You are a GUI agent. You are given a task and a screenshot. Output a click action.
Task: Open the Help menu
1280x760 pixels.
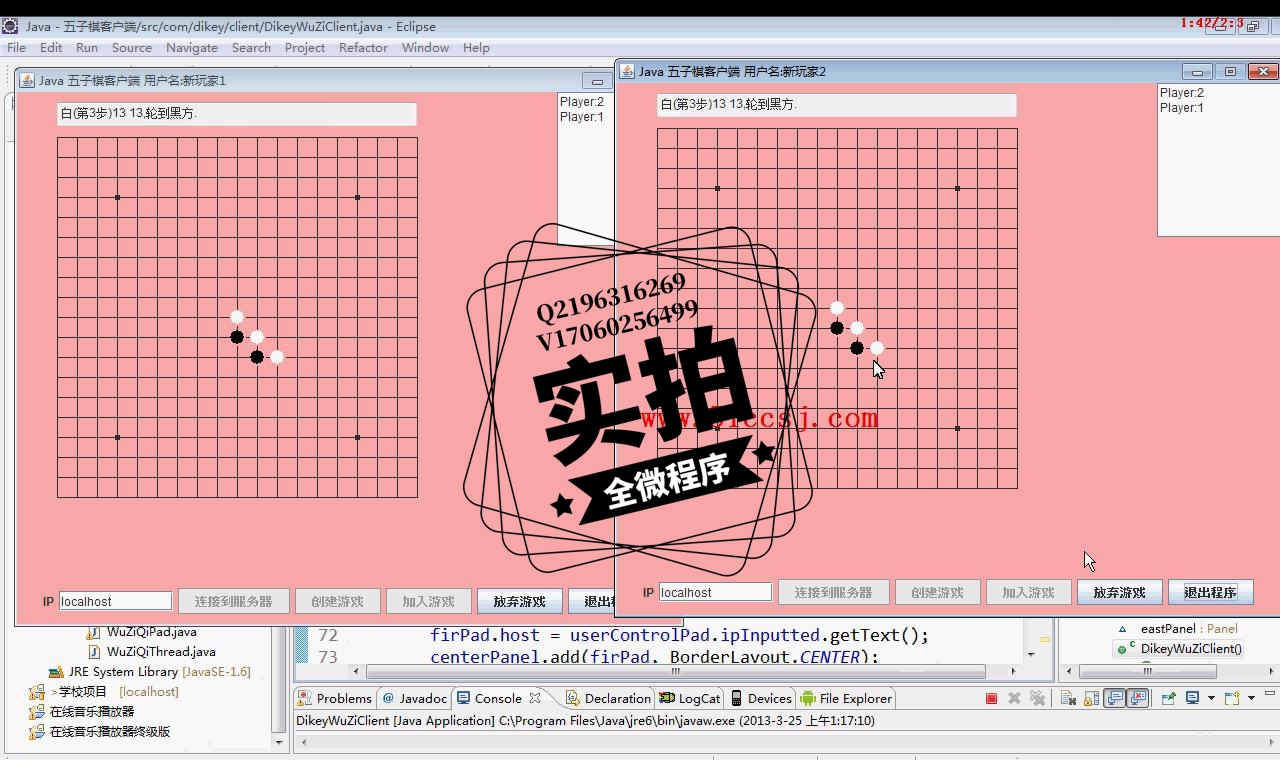[476, 47]
